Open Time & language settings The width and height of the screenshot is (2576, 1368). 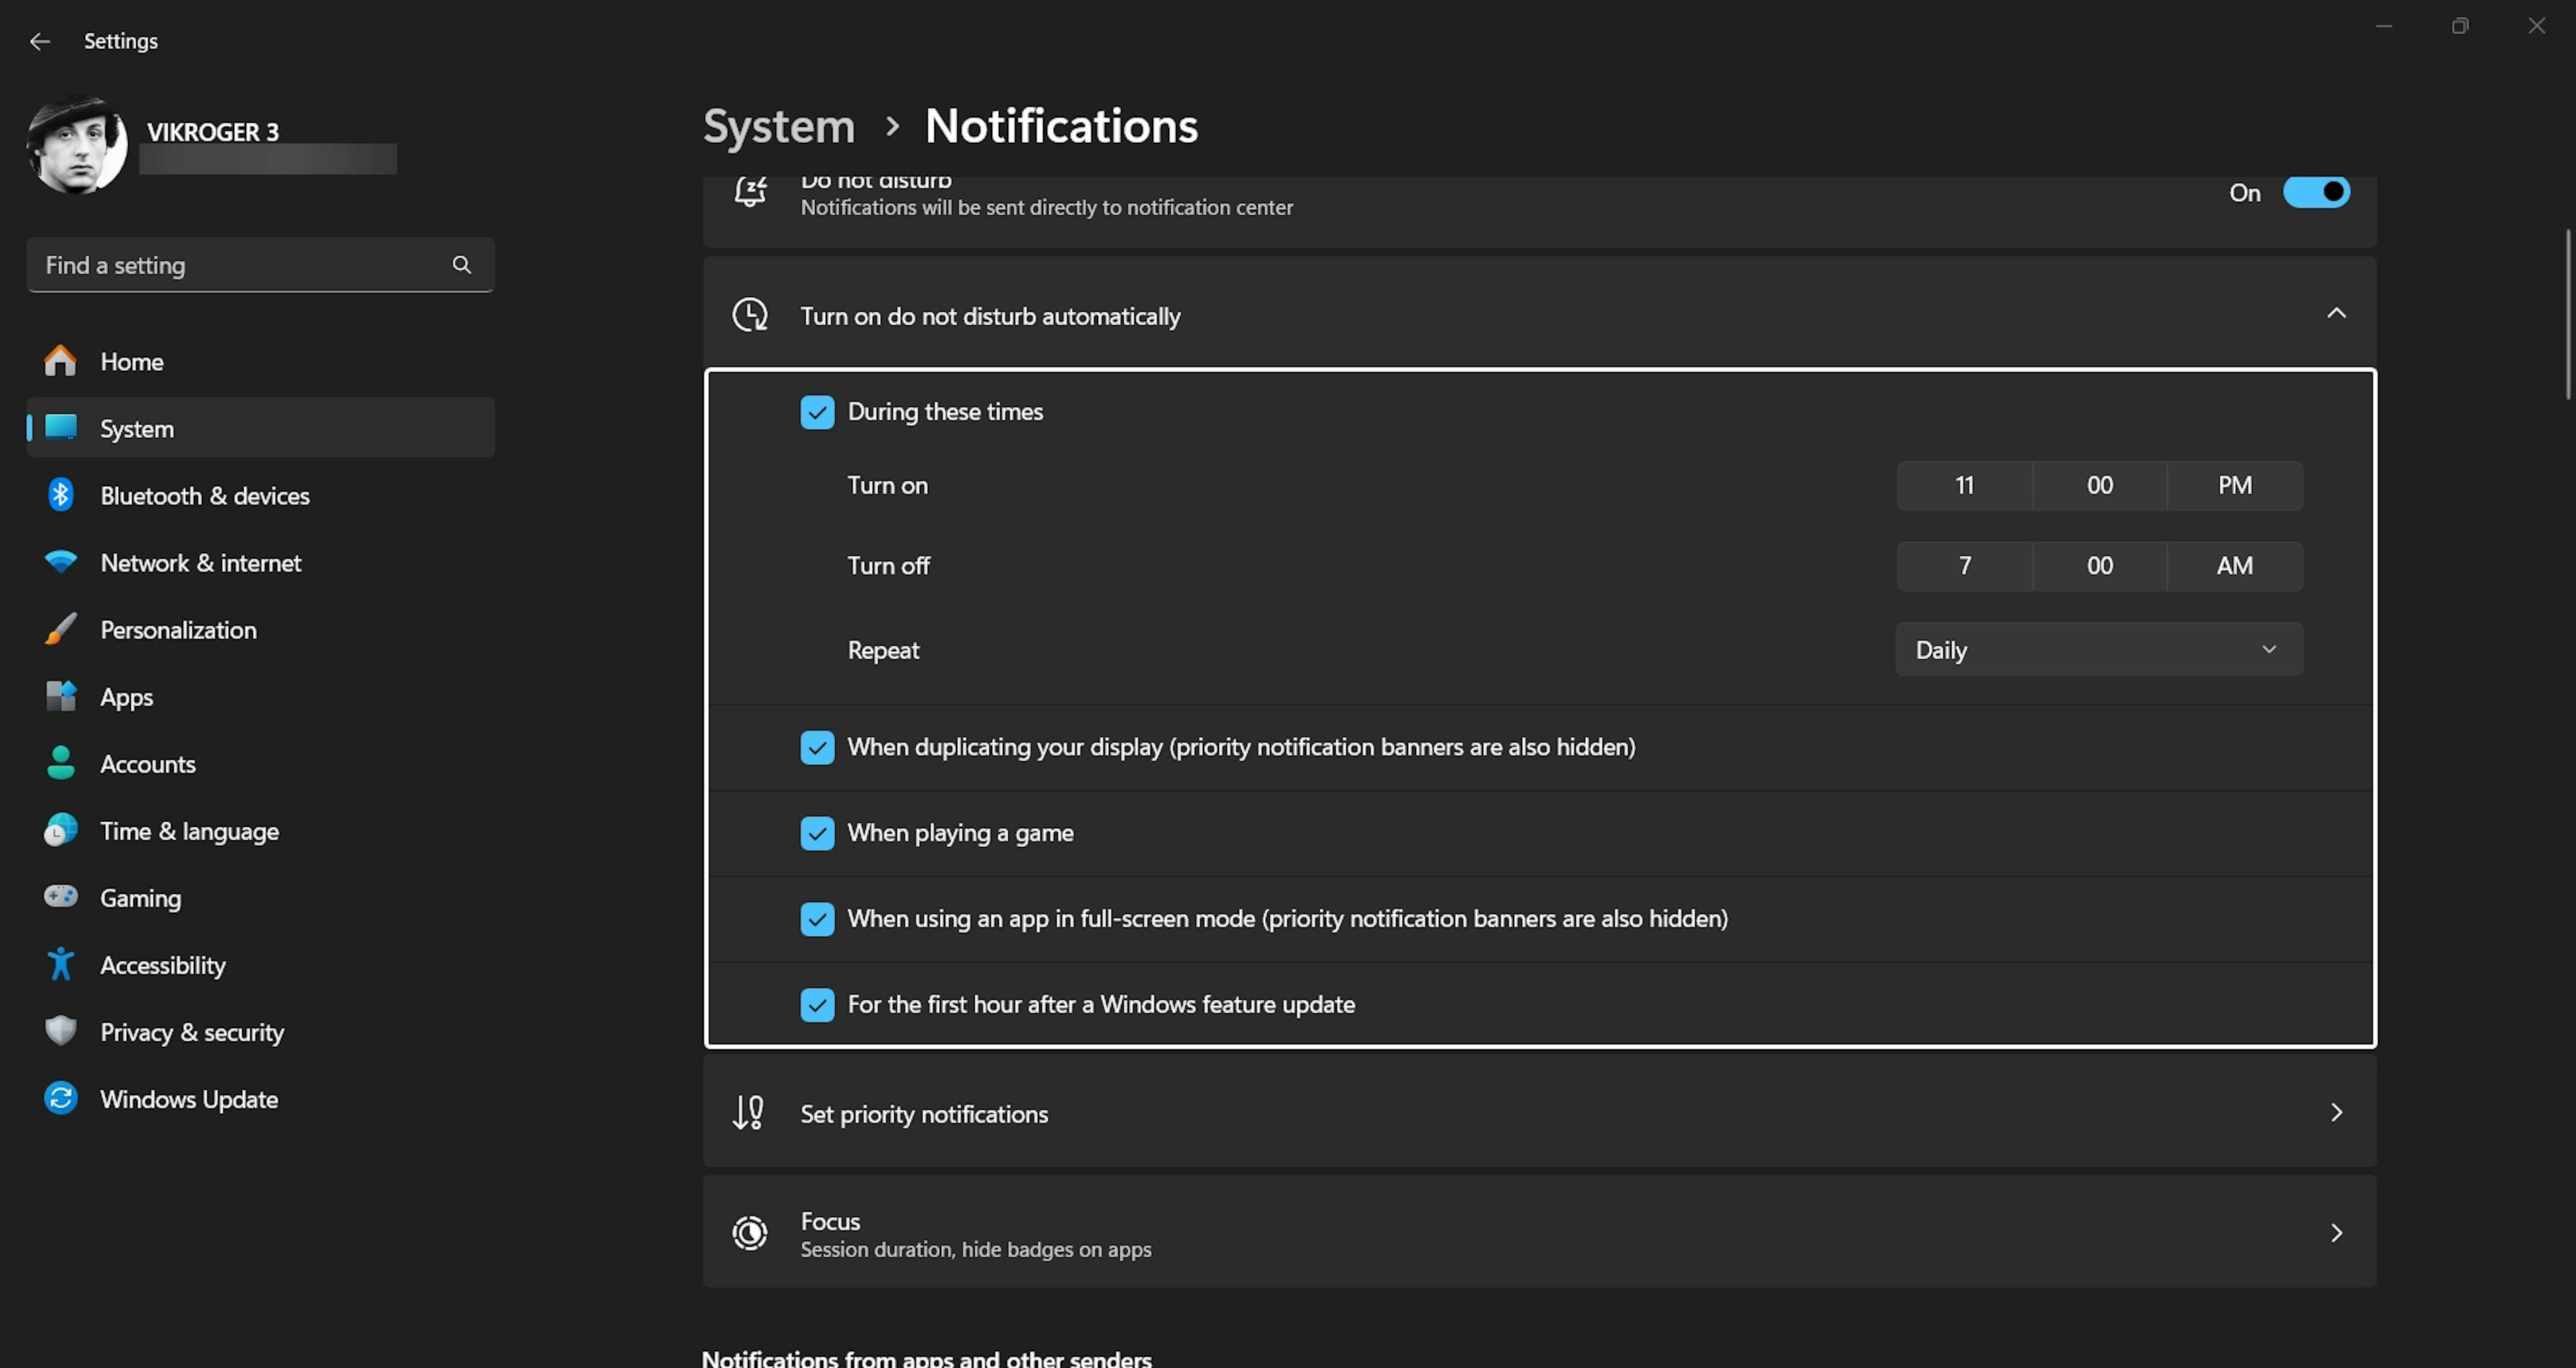click(189, 831)
